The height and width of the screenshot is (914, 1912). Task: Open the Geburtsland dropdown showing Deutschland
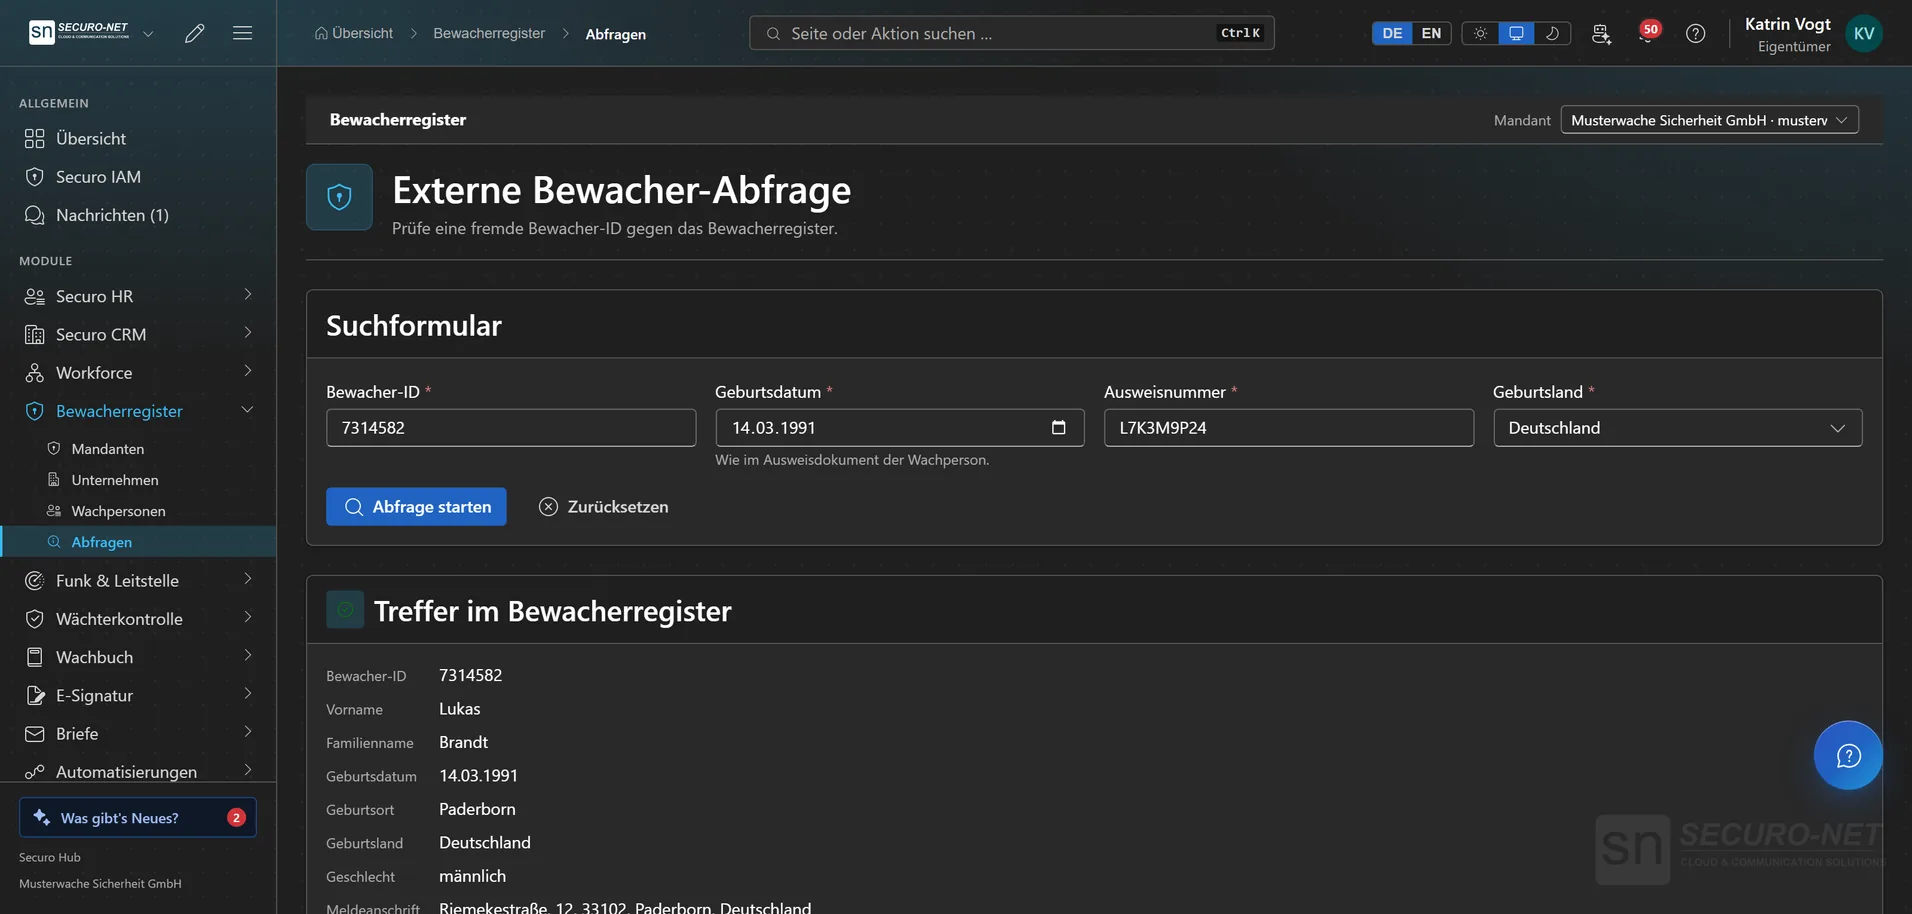pyautogui.click(x=1677, y=428)
